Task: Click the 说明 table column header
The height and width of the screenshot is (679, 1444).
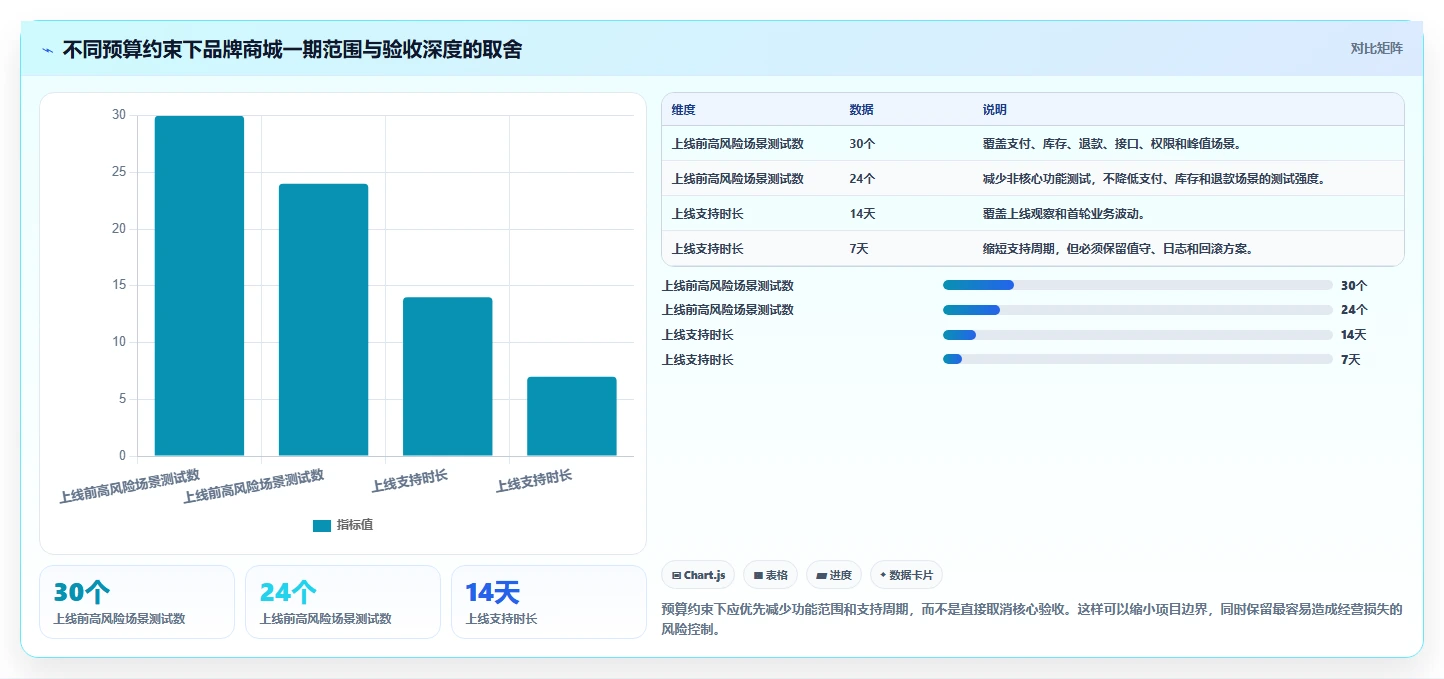Action: click(x=994, y=110)
